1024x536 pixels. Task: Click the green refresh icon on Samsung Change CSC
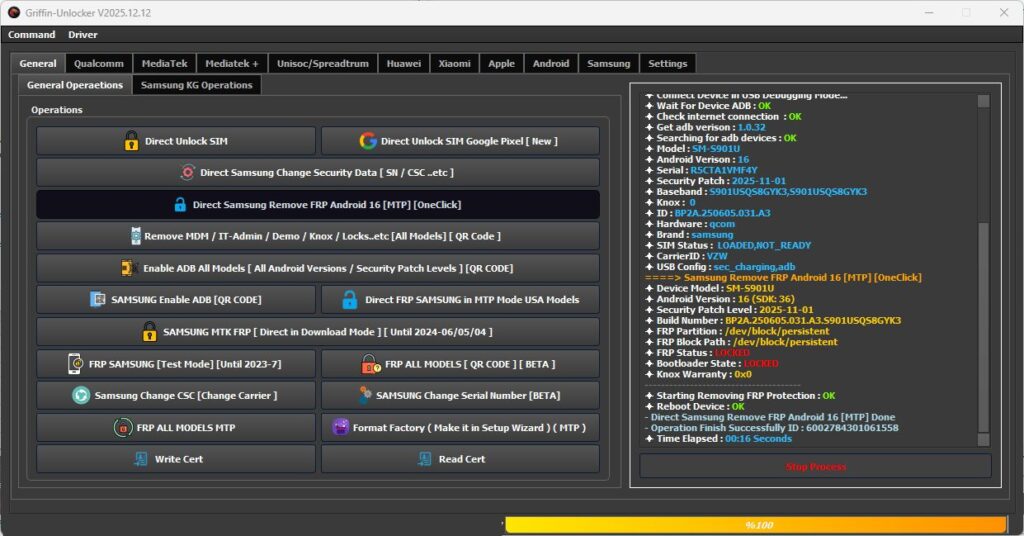tap(81, 396)
